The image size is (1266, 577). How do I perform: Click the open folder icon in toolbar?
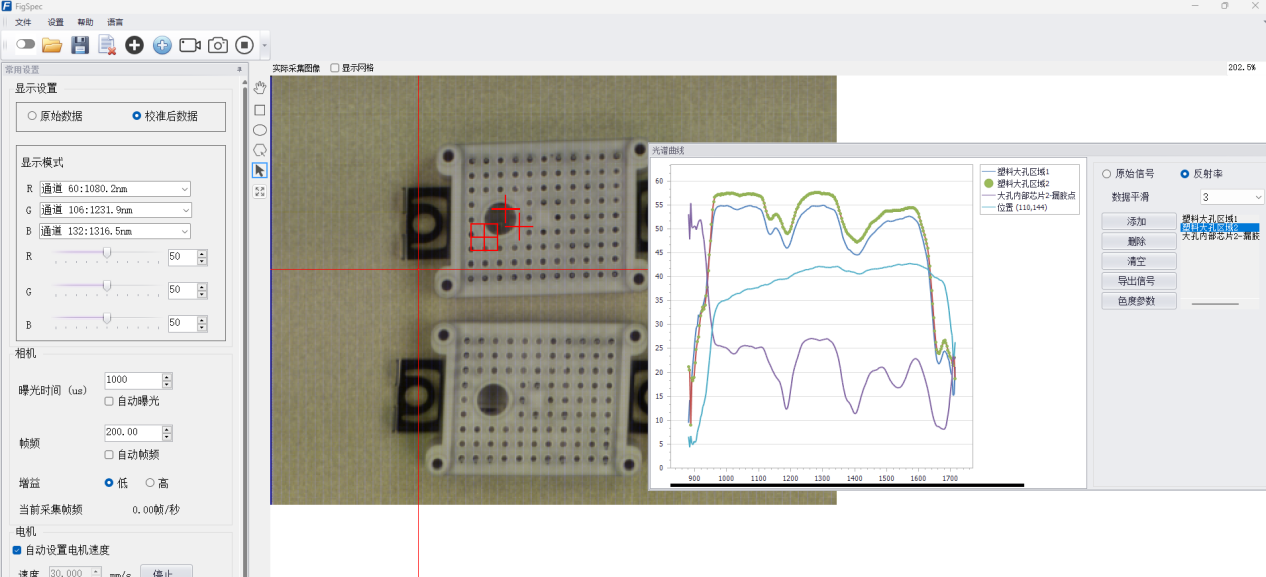tap(52, 45)
